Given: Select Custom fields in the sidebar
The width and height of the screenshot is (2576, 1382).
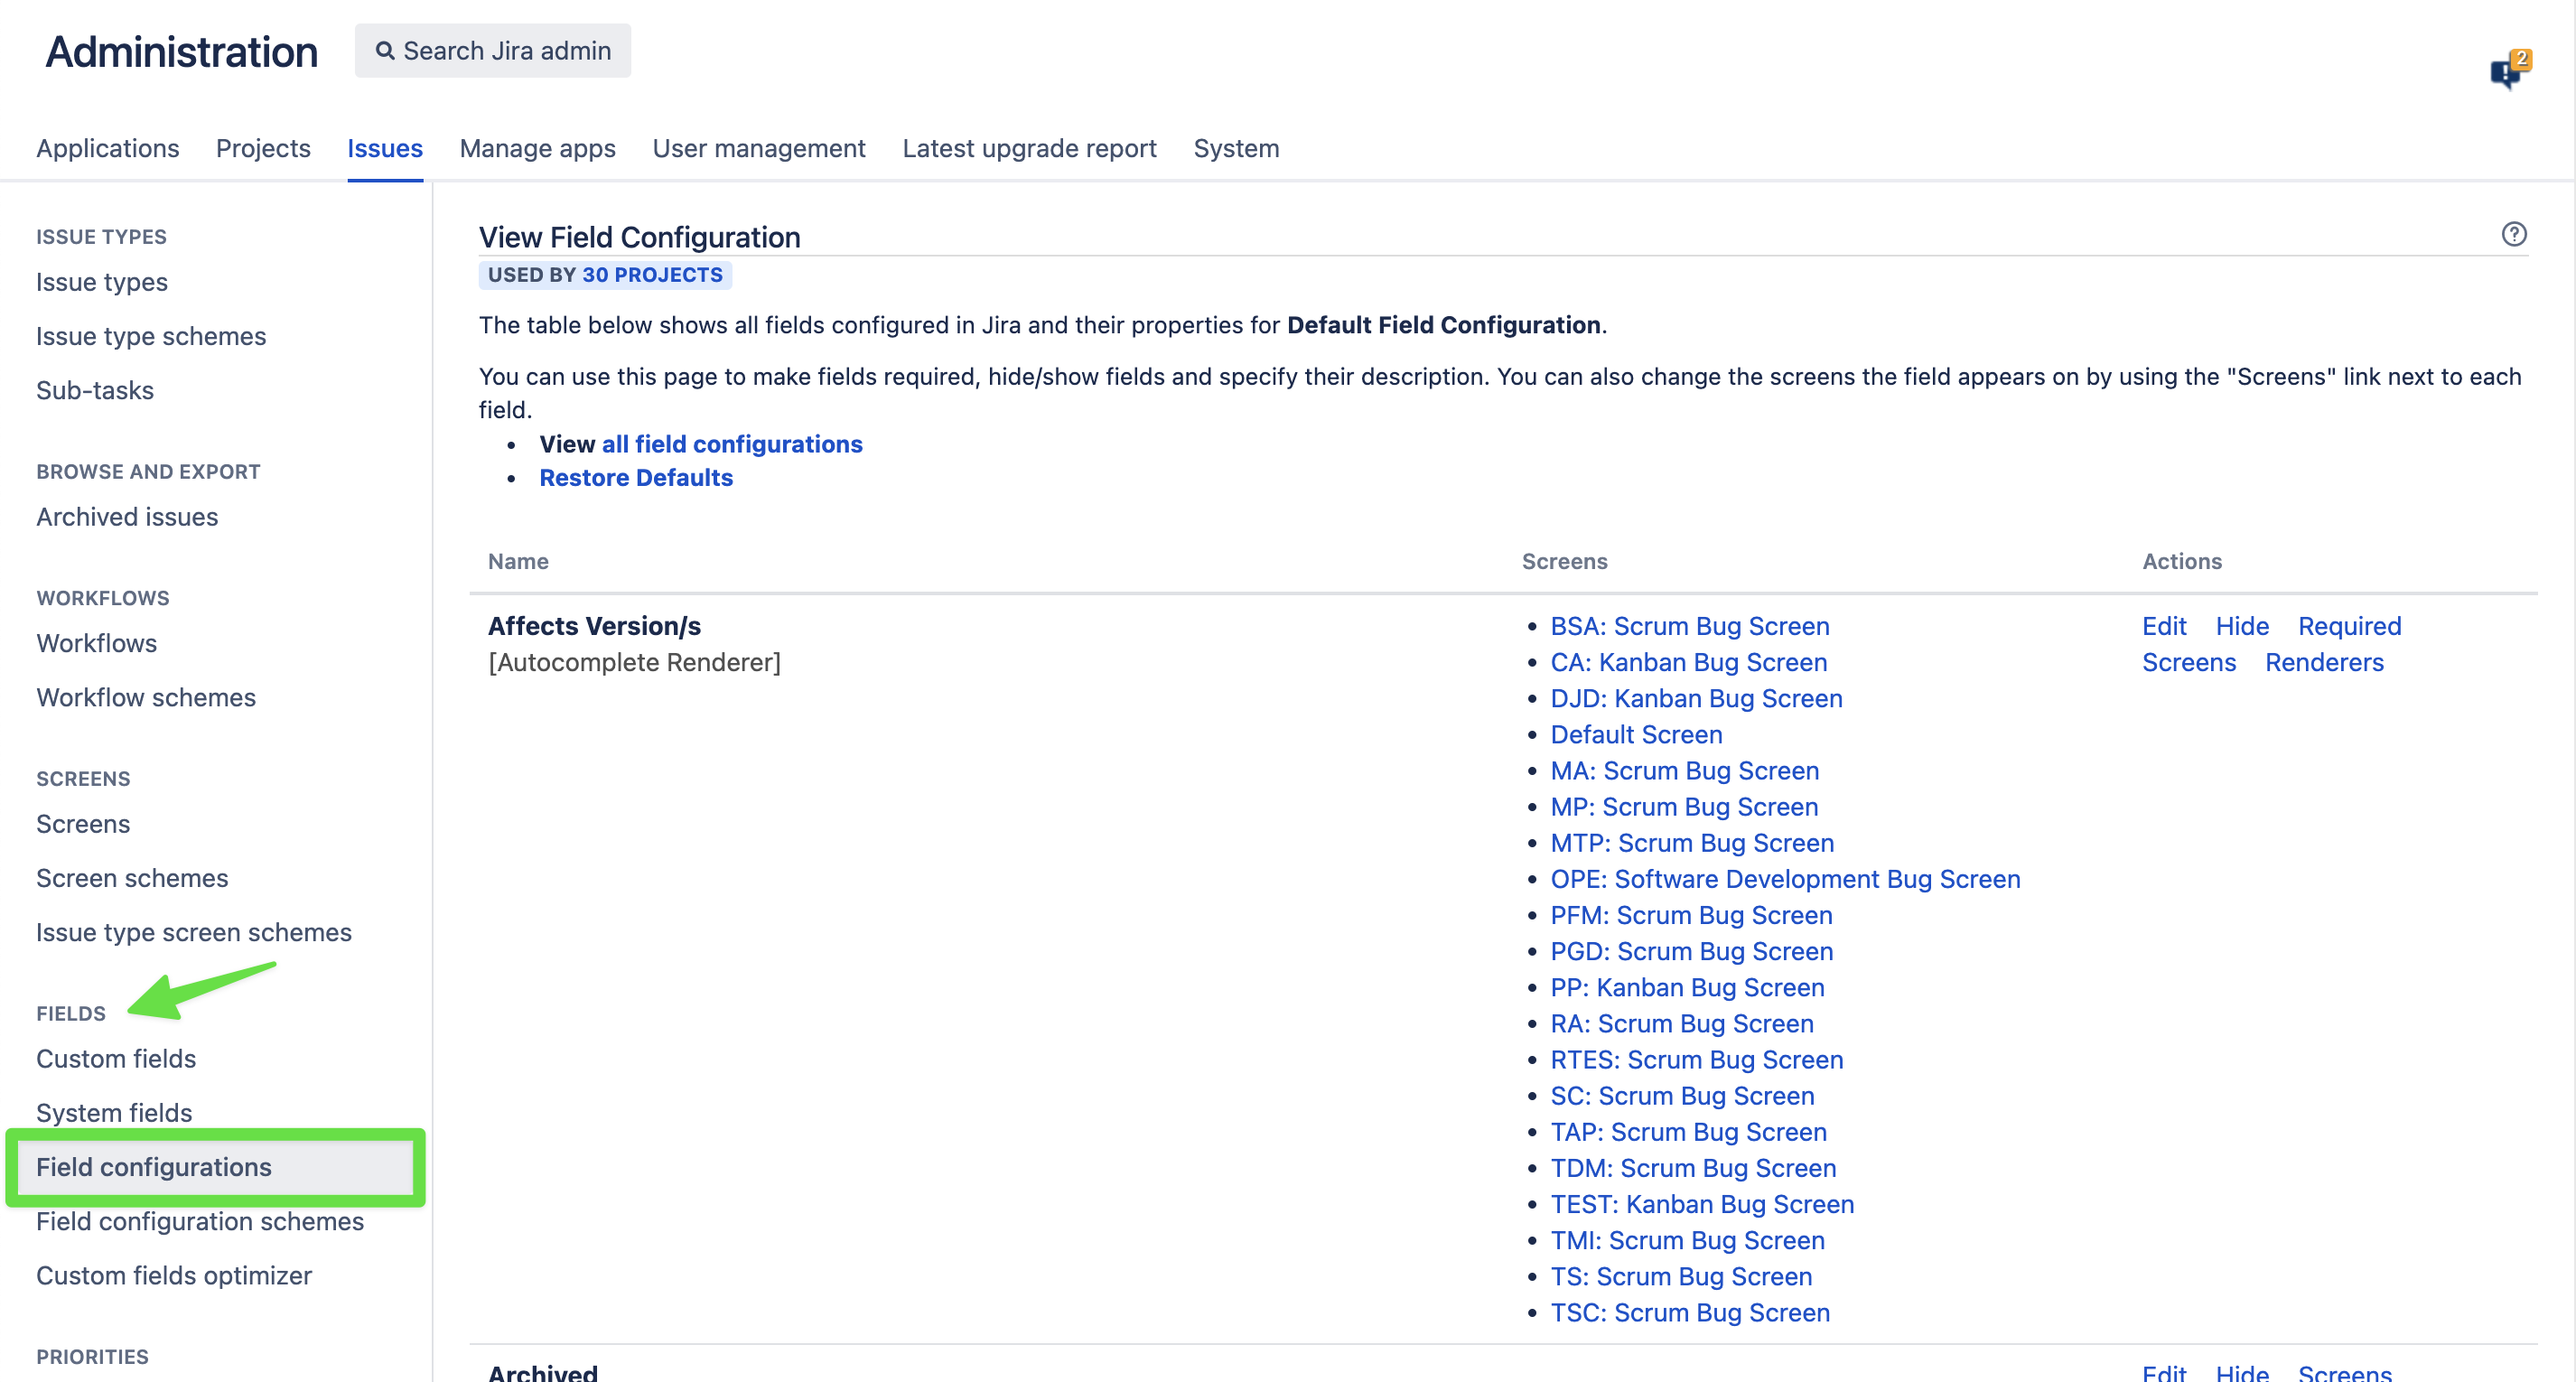Looking at the screenshot, I should tap(116, 1059).
